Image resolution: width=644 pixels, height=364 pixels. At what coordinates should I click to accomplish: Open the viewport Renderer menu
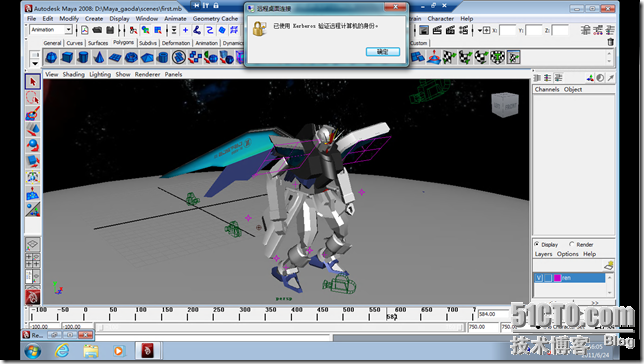click(x=147, y=74)
